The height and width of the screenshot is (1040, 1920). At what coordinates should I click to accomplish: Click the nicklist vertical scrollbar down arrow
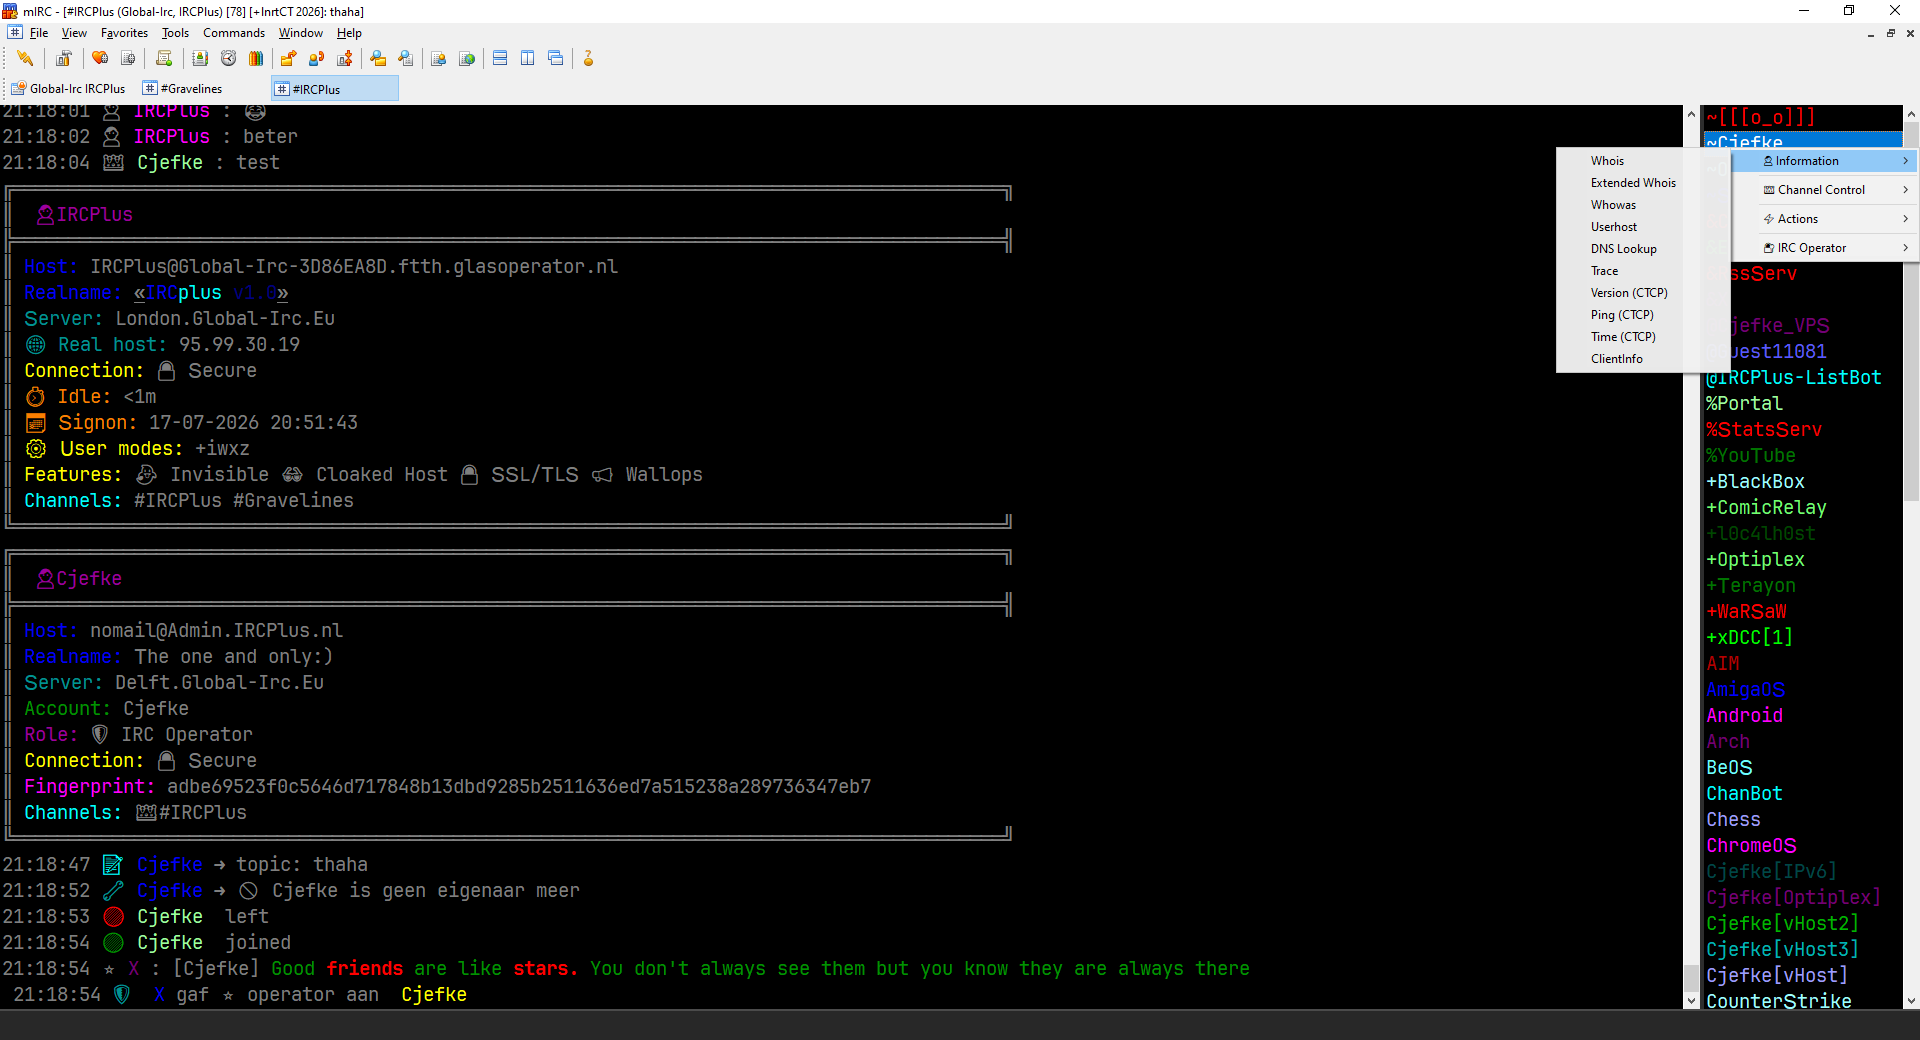tap(1911, 1000)
